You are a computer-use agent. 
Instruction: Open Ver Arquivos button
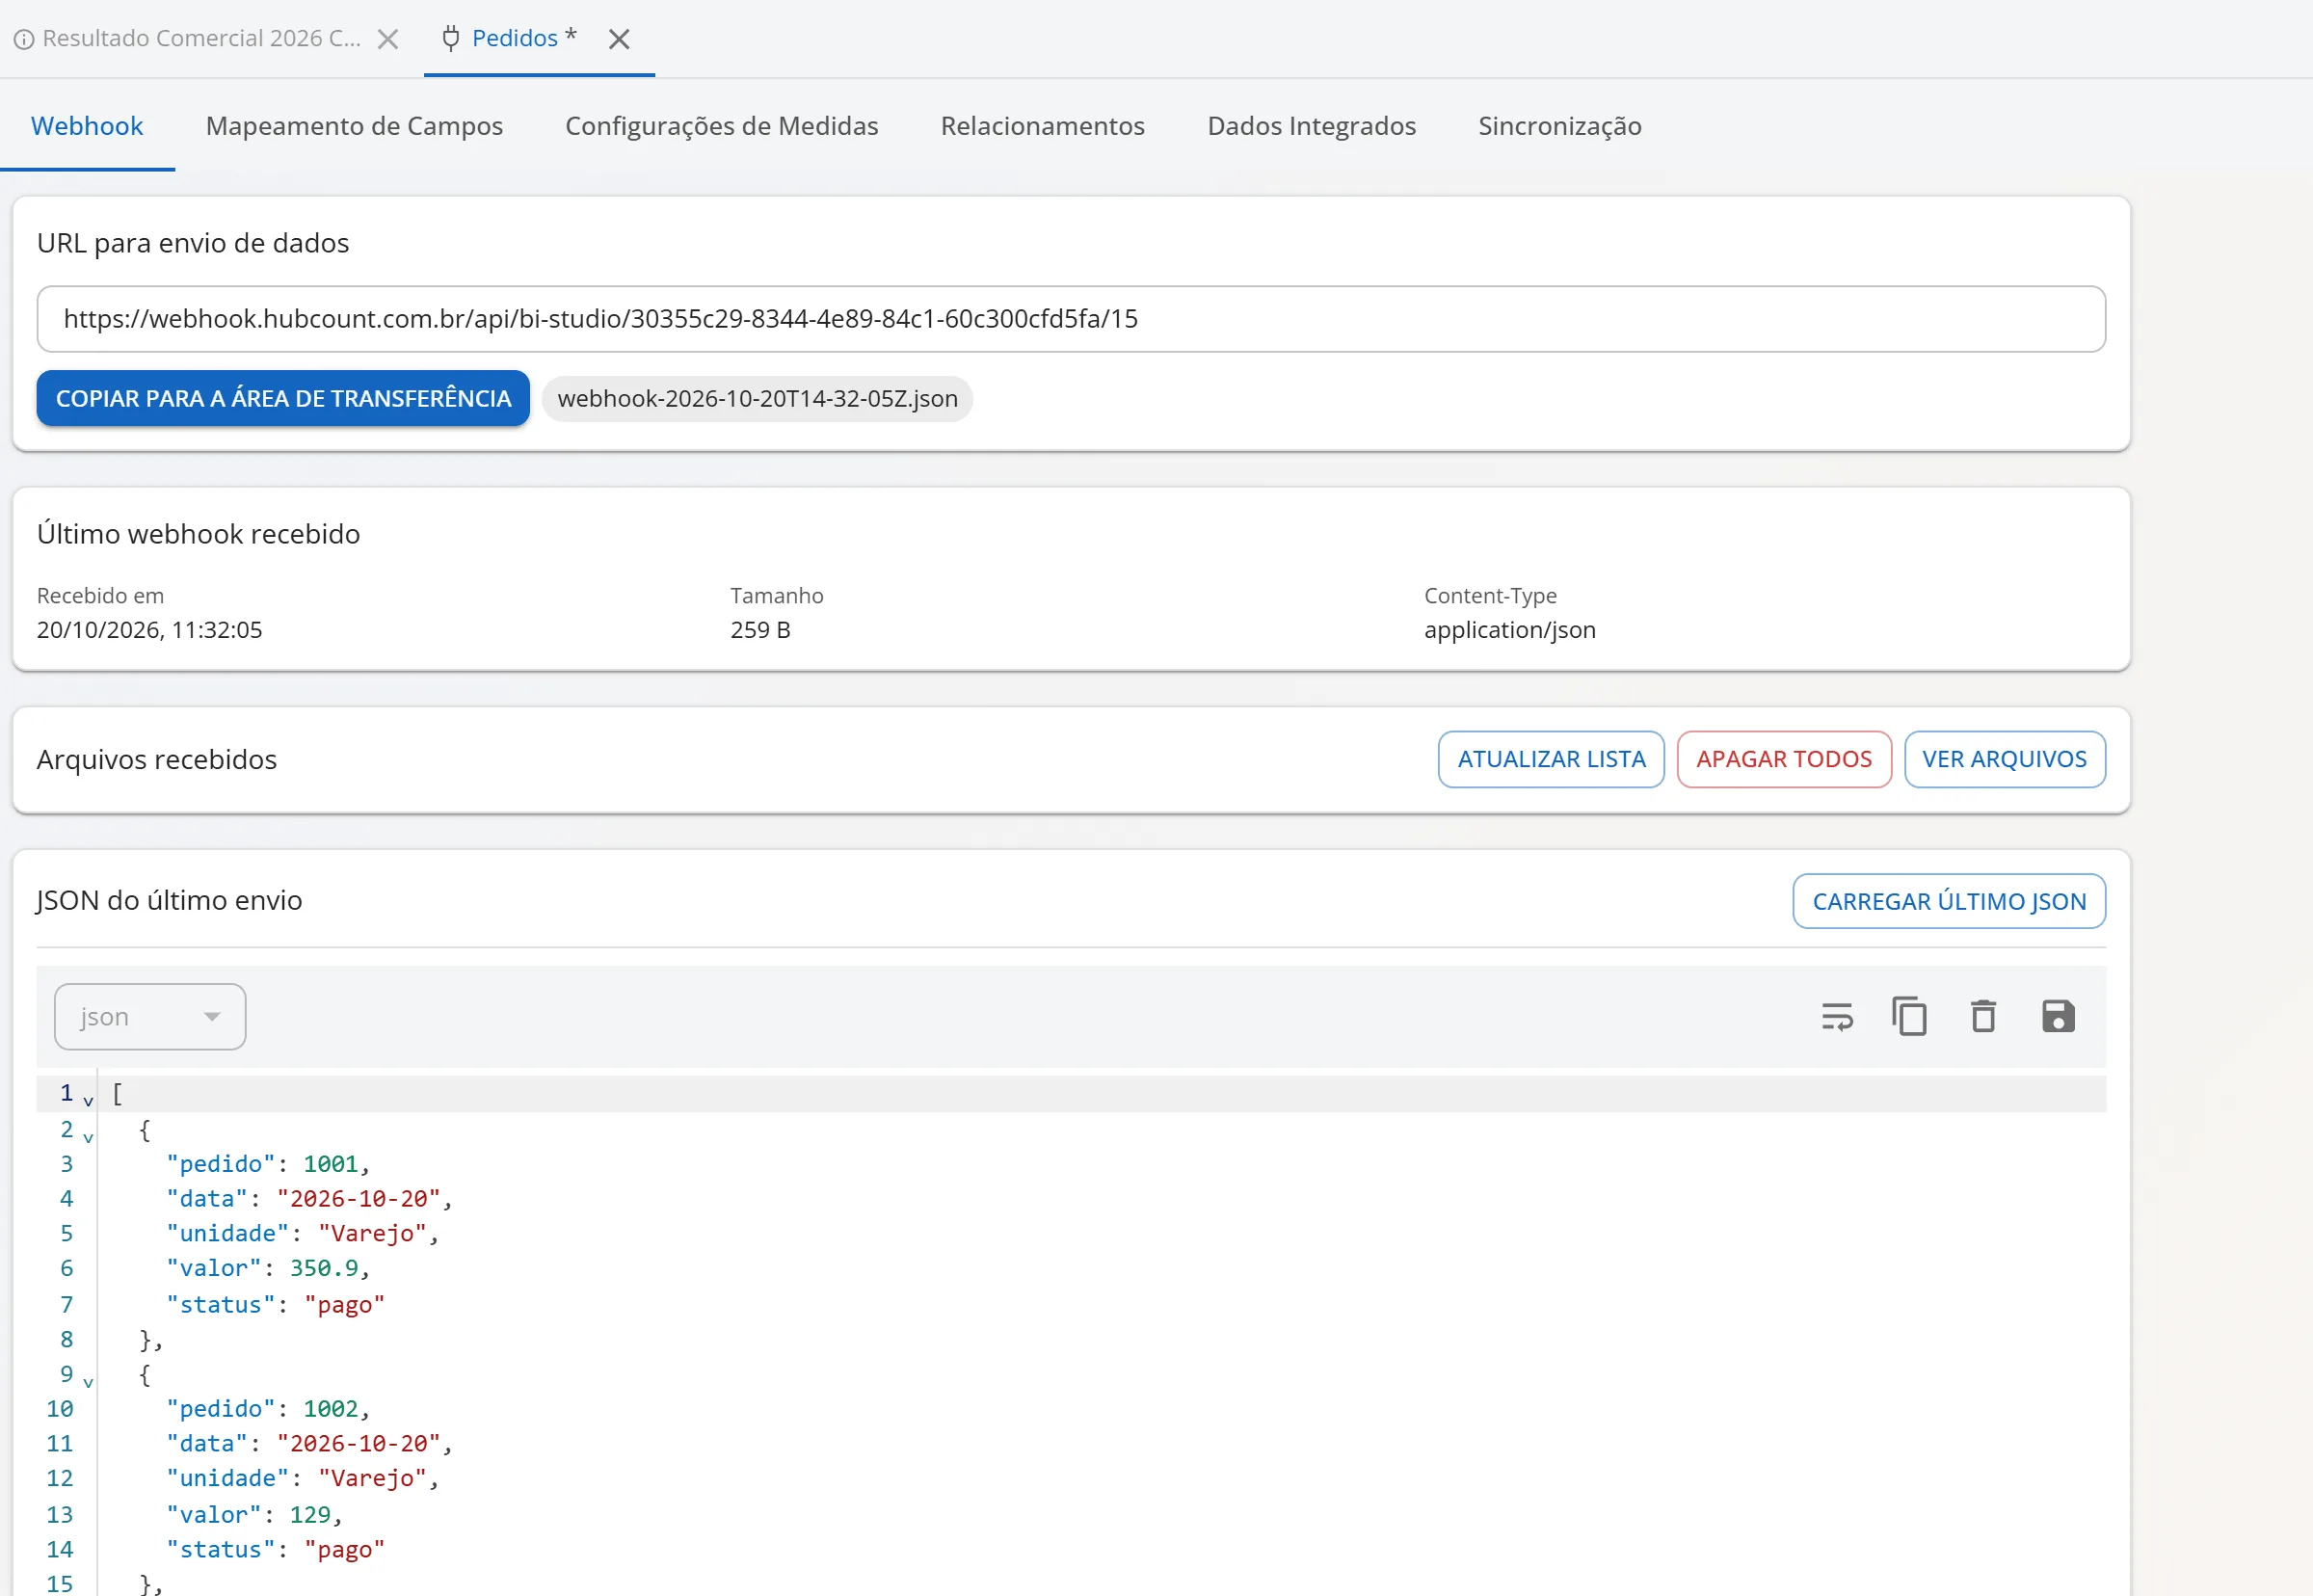tap(2004, 760)
